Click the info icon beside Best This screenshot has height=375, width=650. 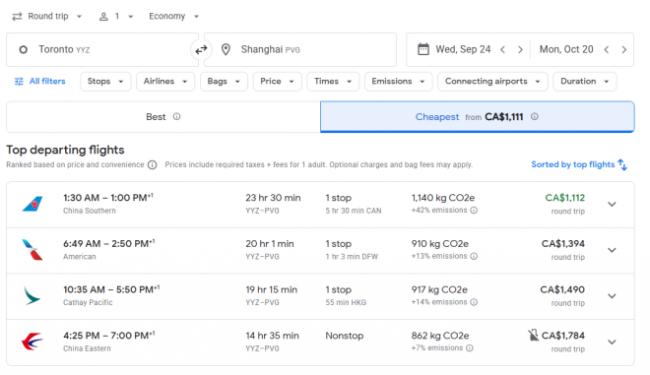click(177, 116)
